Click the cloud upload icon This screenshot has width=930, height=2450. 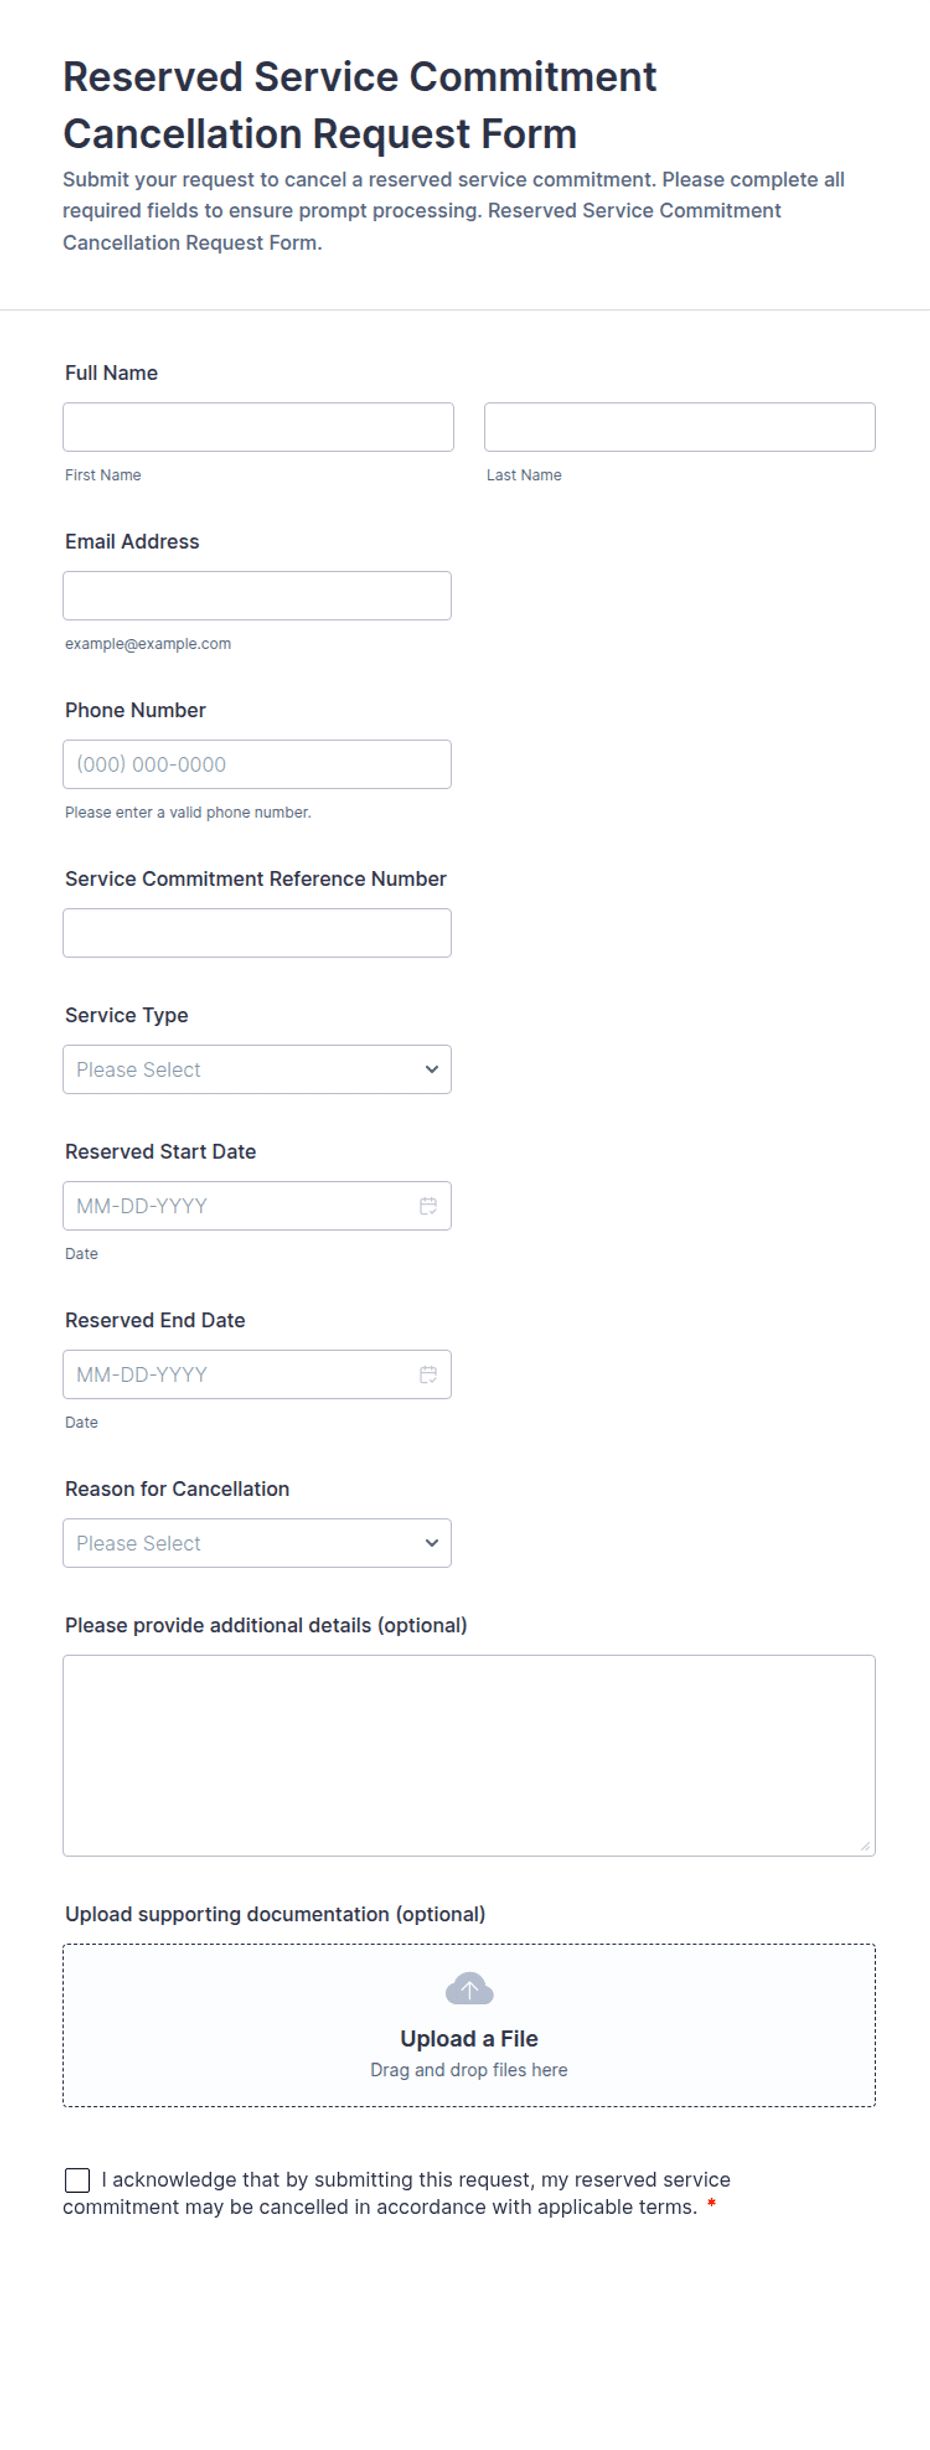click(x=469, y=1989)
